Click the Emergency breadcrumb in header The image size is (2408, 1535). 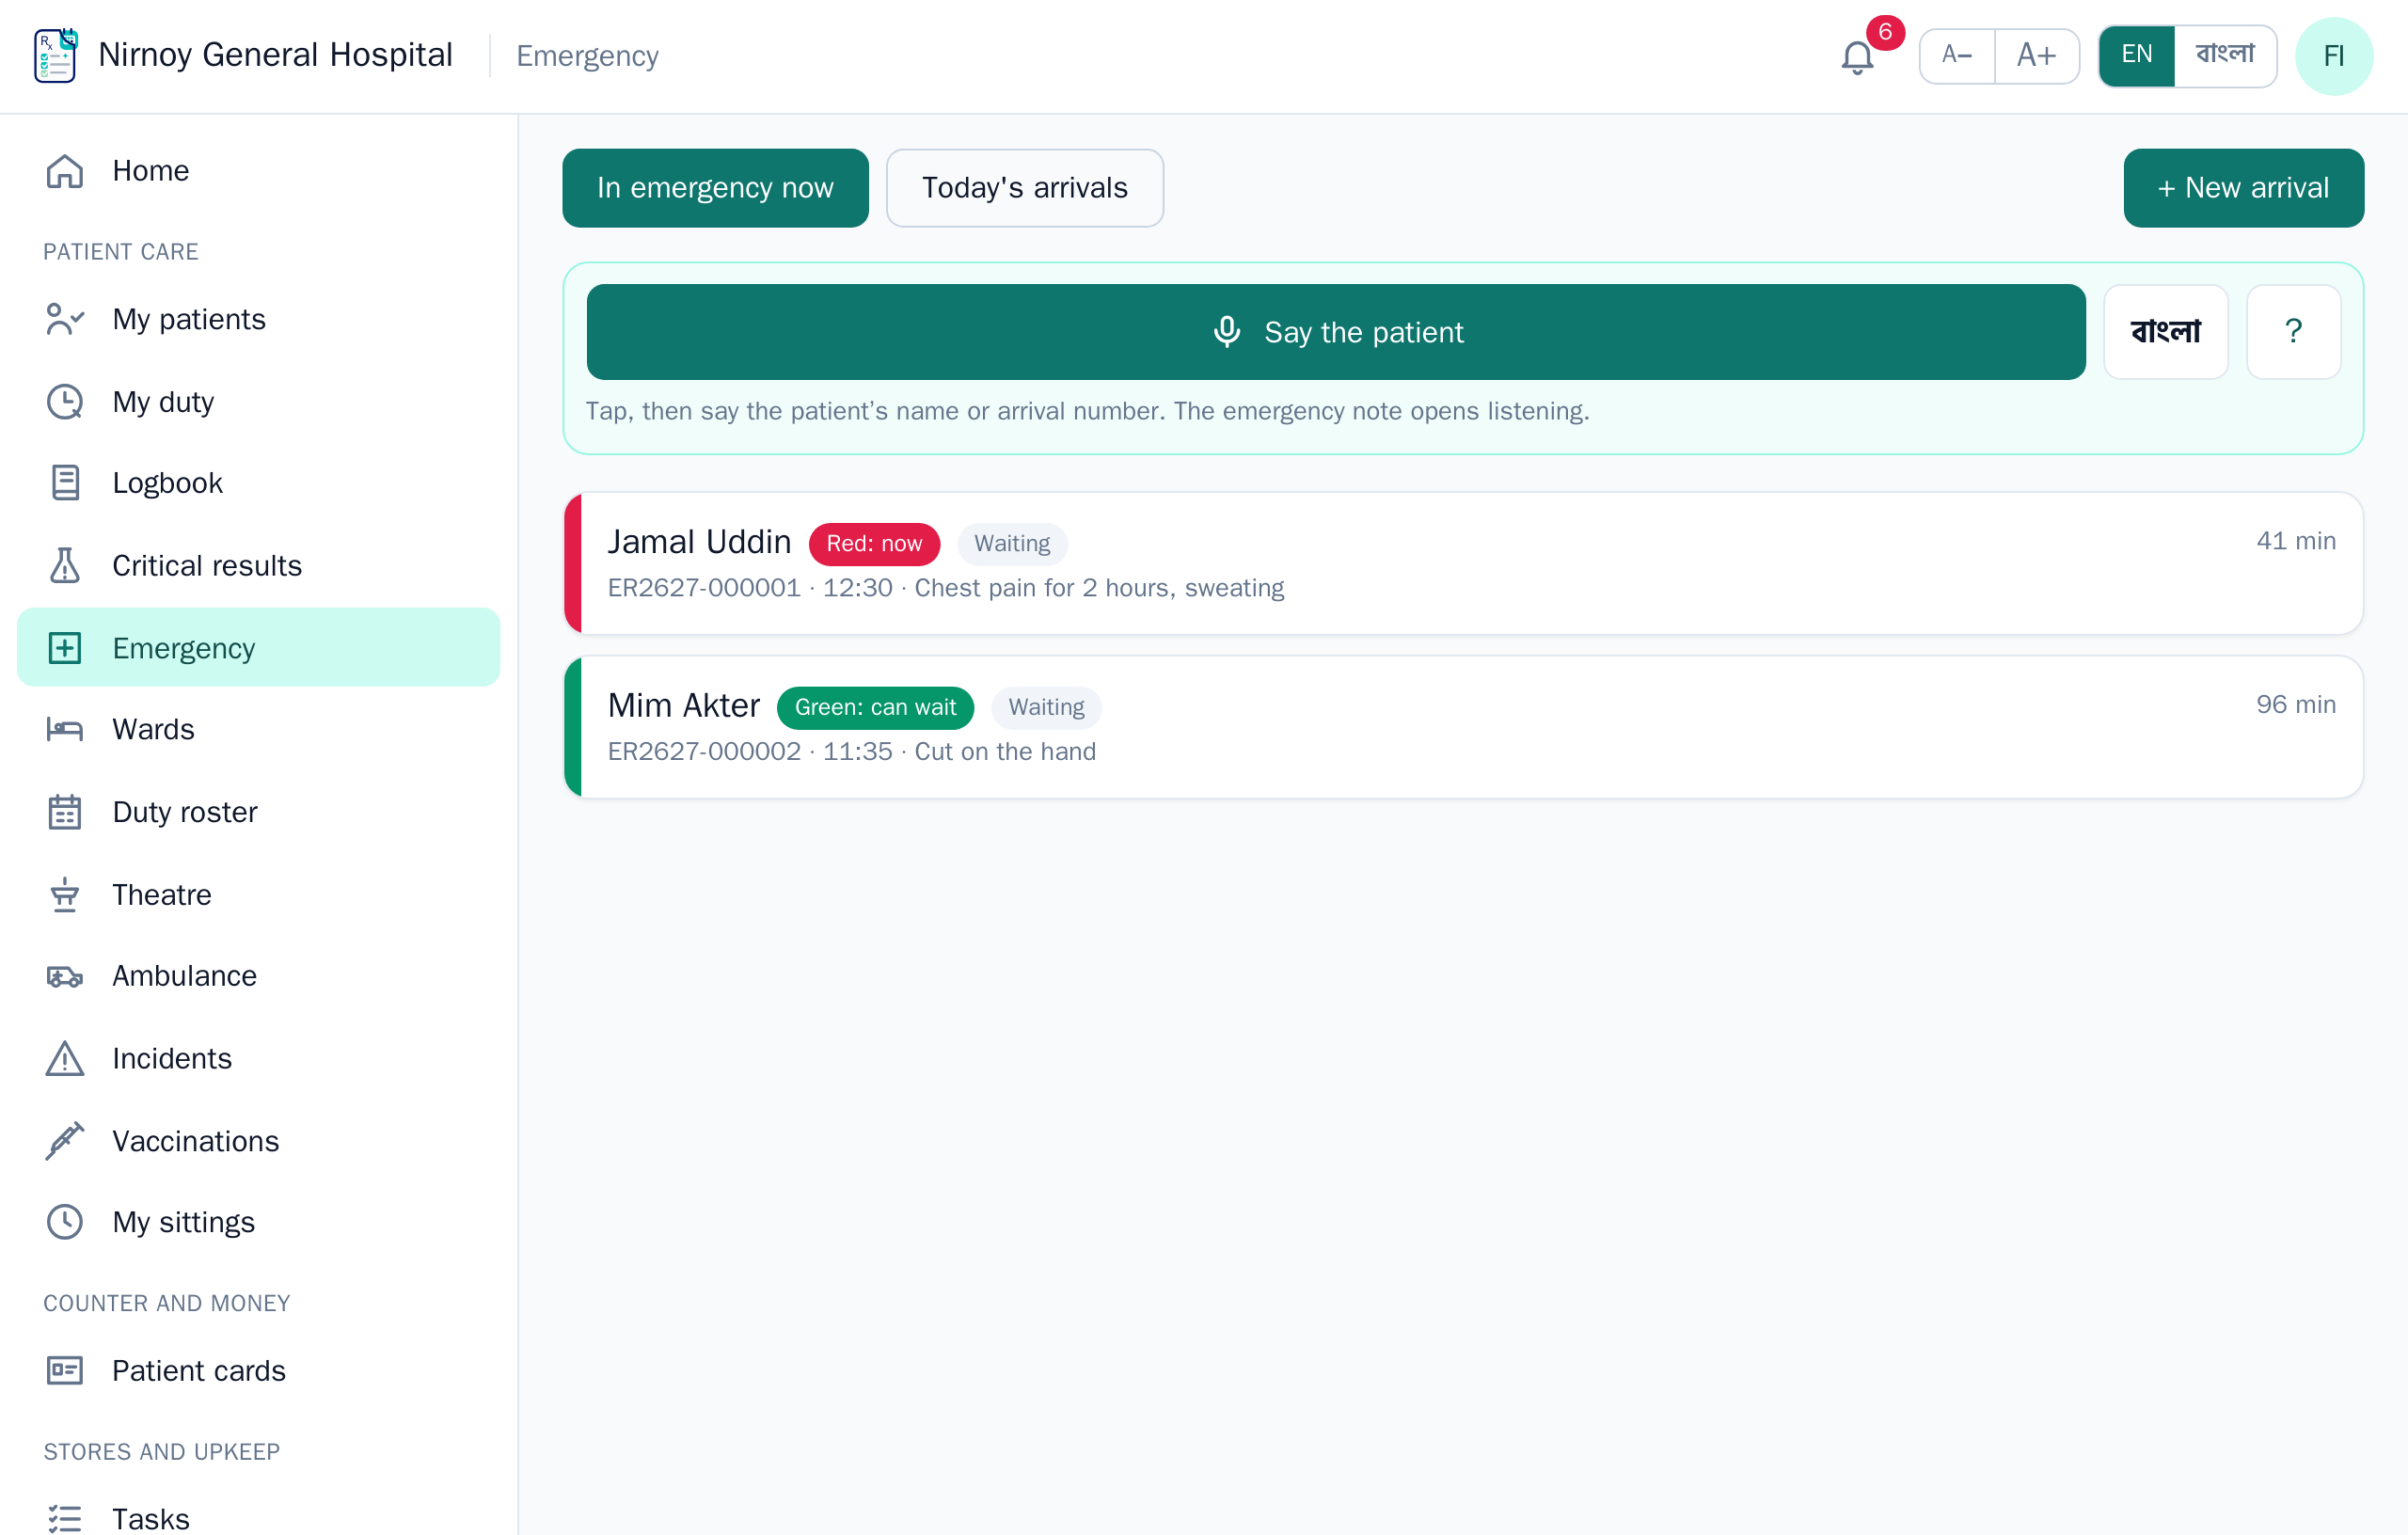(x=587, y=56)
